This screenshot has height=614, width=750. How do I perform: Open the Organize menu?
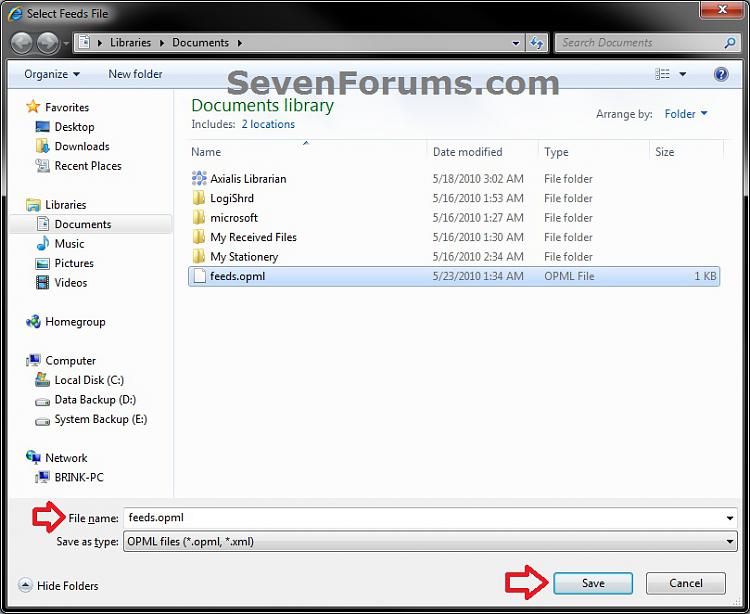coord(52,74)
